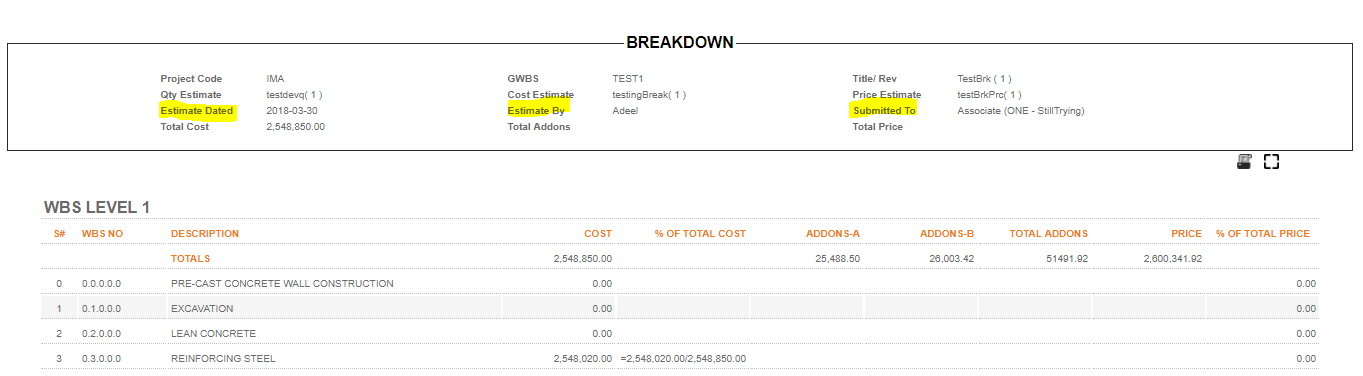Click WBS number 0.3.0.0.0
The image size is (1363, 376).
pos(101,359)
